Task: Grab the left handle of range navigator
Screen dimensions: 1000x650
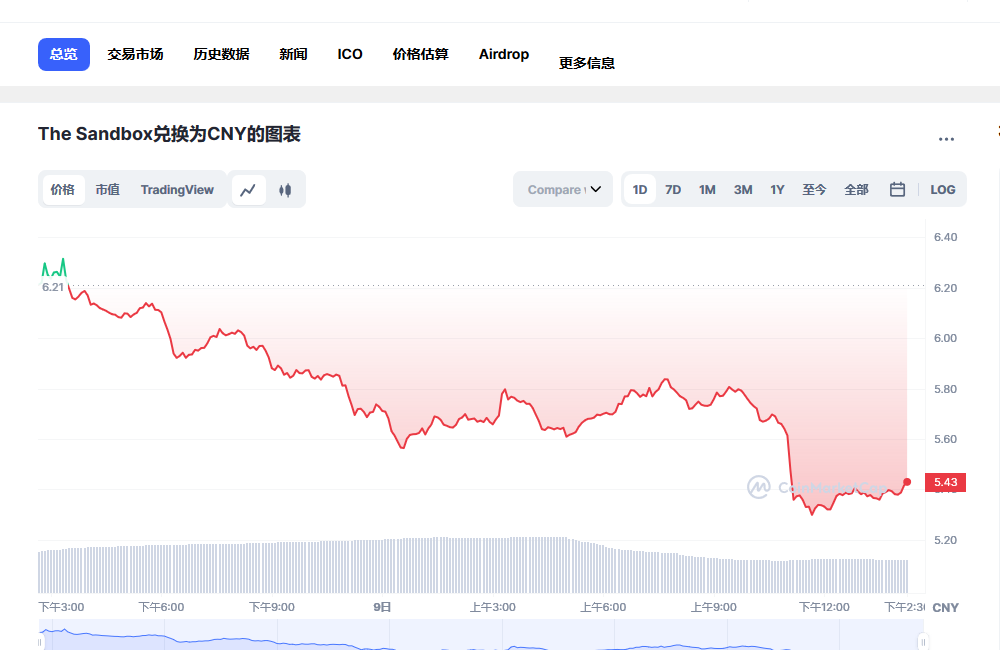Action: coord(40,642)
